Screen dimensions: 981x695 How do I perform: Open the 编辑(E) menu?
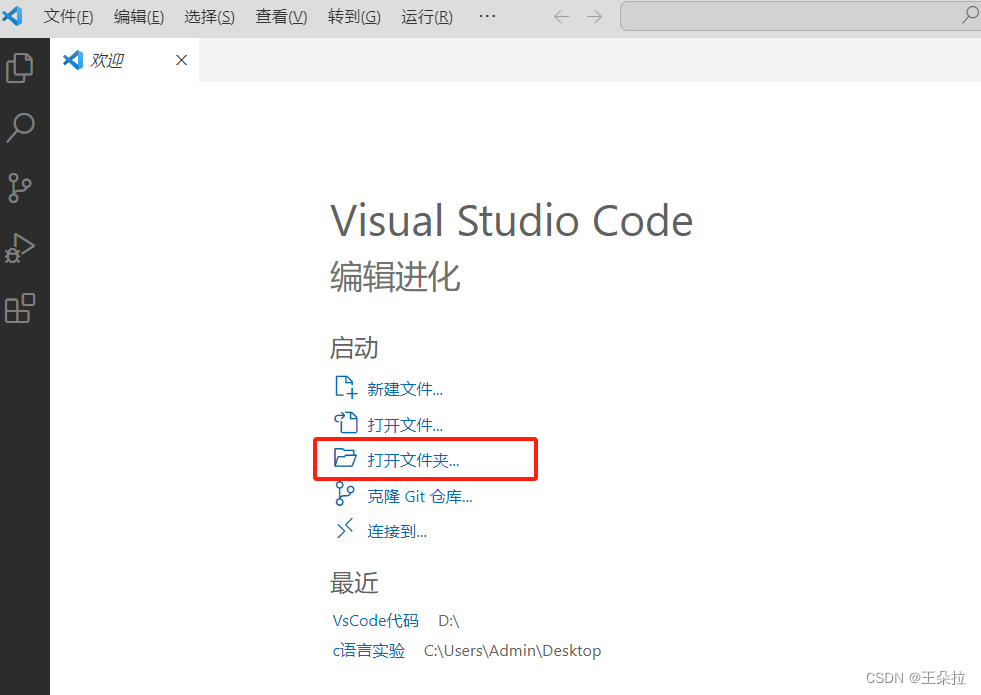coord(139,17)
